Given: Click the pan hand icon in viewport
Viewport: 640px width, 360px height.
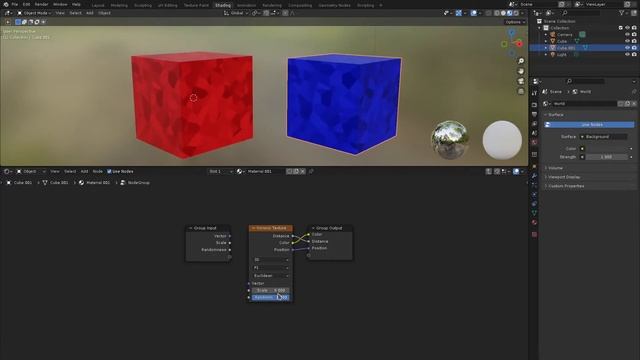Looking at the screenshot, I should tap(521, 71).
